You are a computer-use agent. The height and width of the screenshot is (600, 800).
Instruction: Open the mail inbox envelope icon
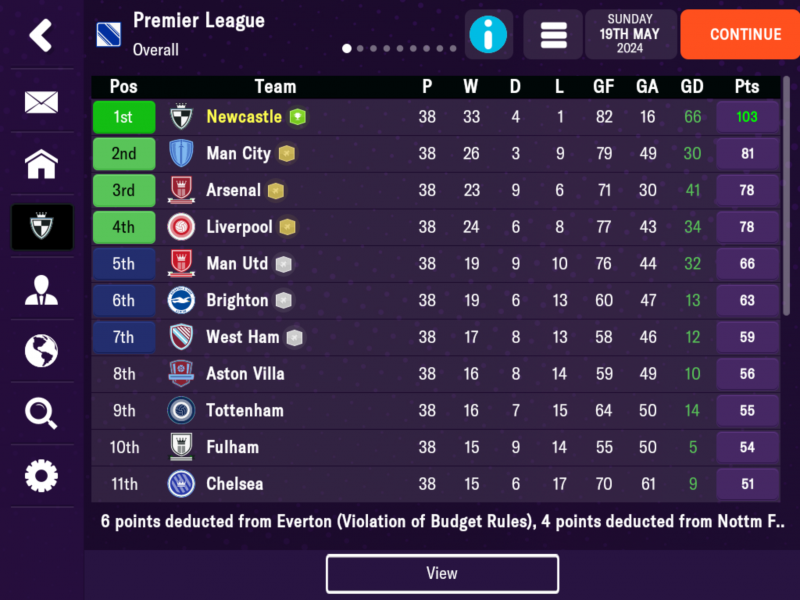coord(41,102)
